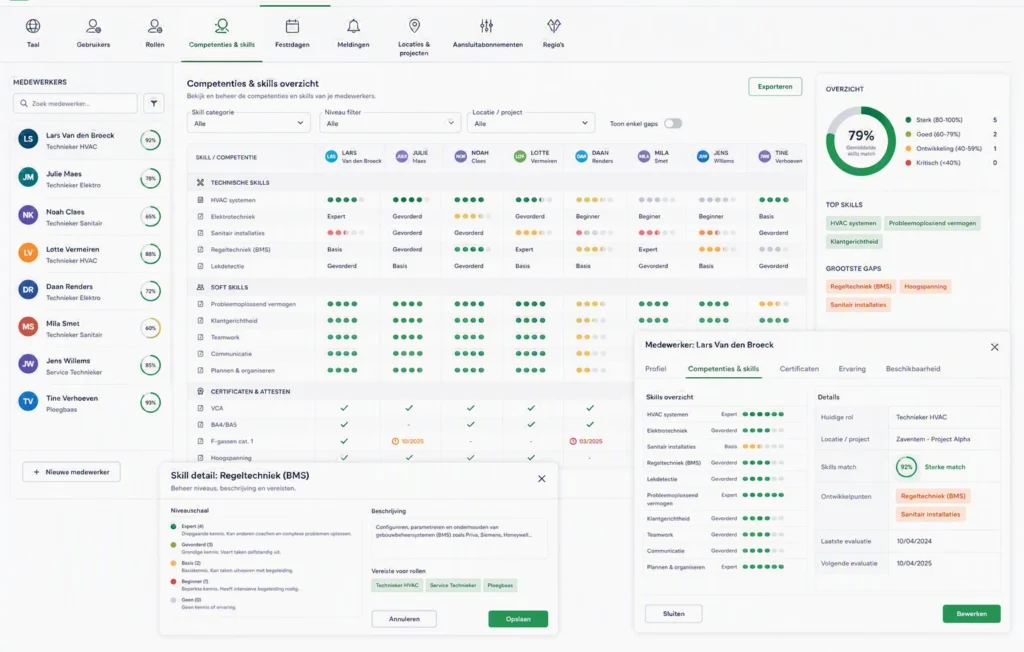Viewport: 1024px width, 652px height.
Task: Click the Probleemoplossend vermogen top skill tag
Action: point(933,223)
